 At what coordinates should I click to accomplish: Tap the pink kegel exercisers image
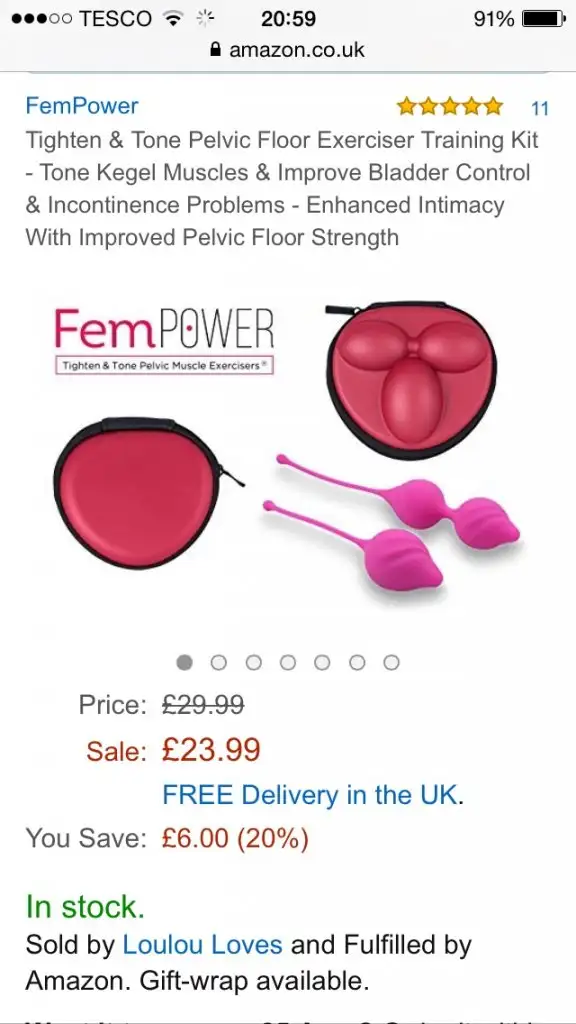pos(392,520)
